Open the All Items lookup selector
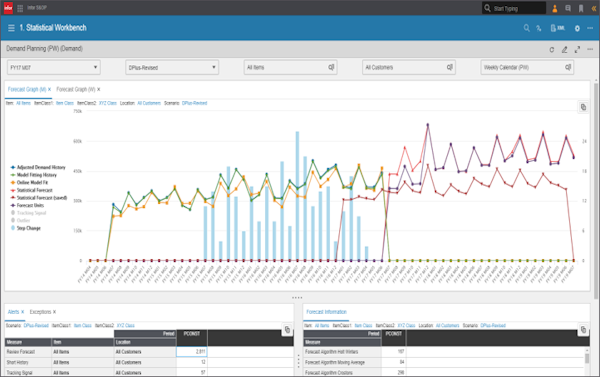 coord(290,67)
